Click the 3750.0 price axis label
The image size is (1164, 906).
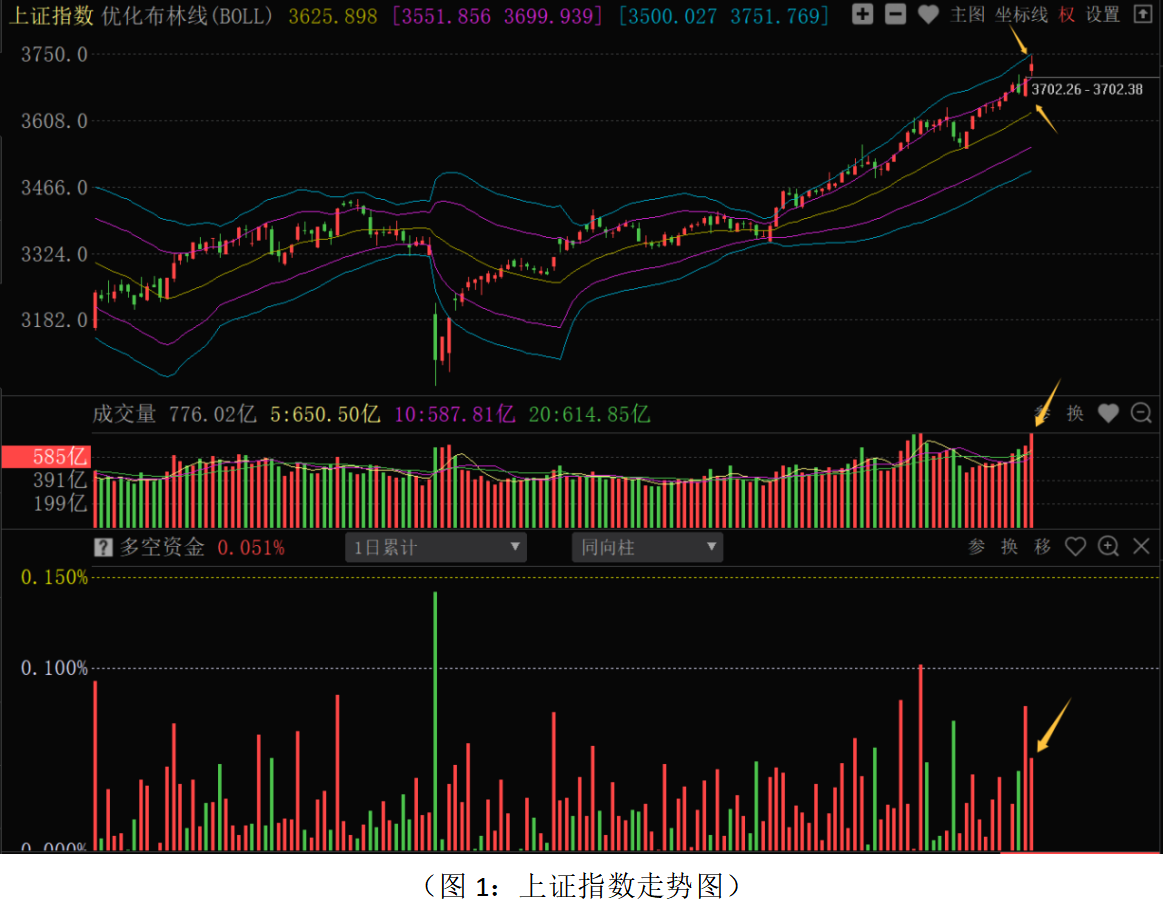pyautogui.click(x=54, y=54)
